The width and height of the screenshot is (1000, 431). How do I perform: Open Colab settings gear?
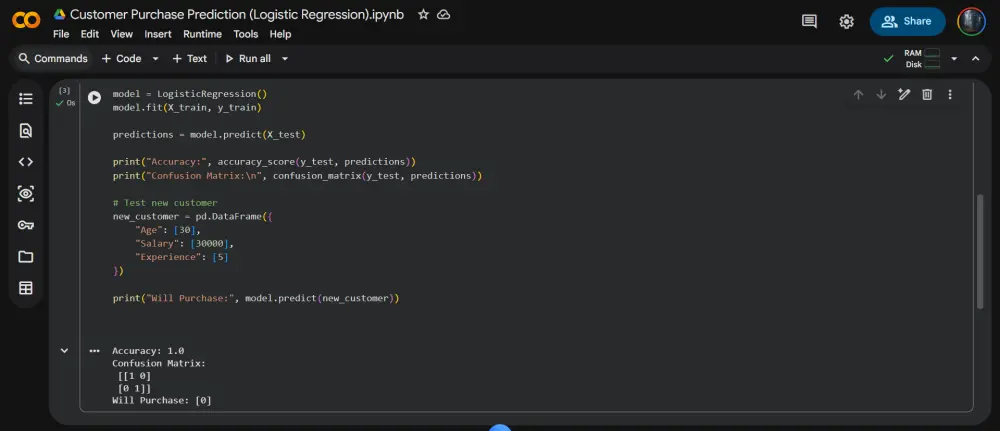pos(847,21)
